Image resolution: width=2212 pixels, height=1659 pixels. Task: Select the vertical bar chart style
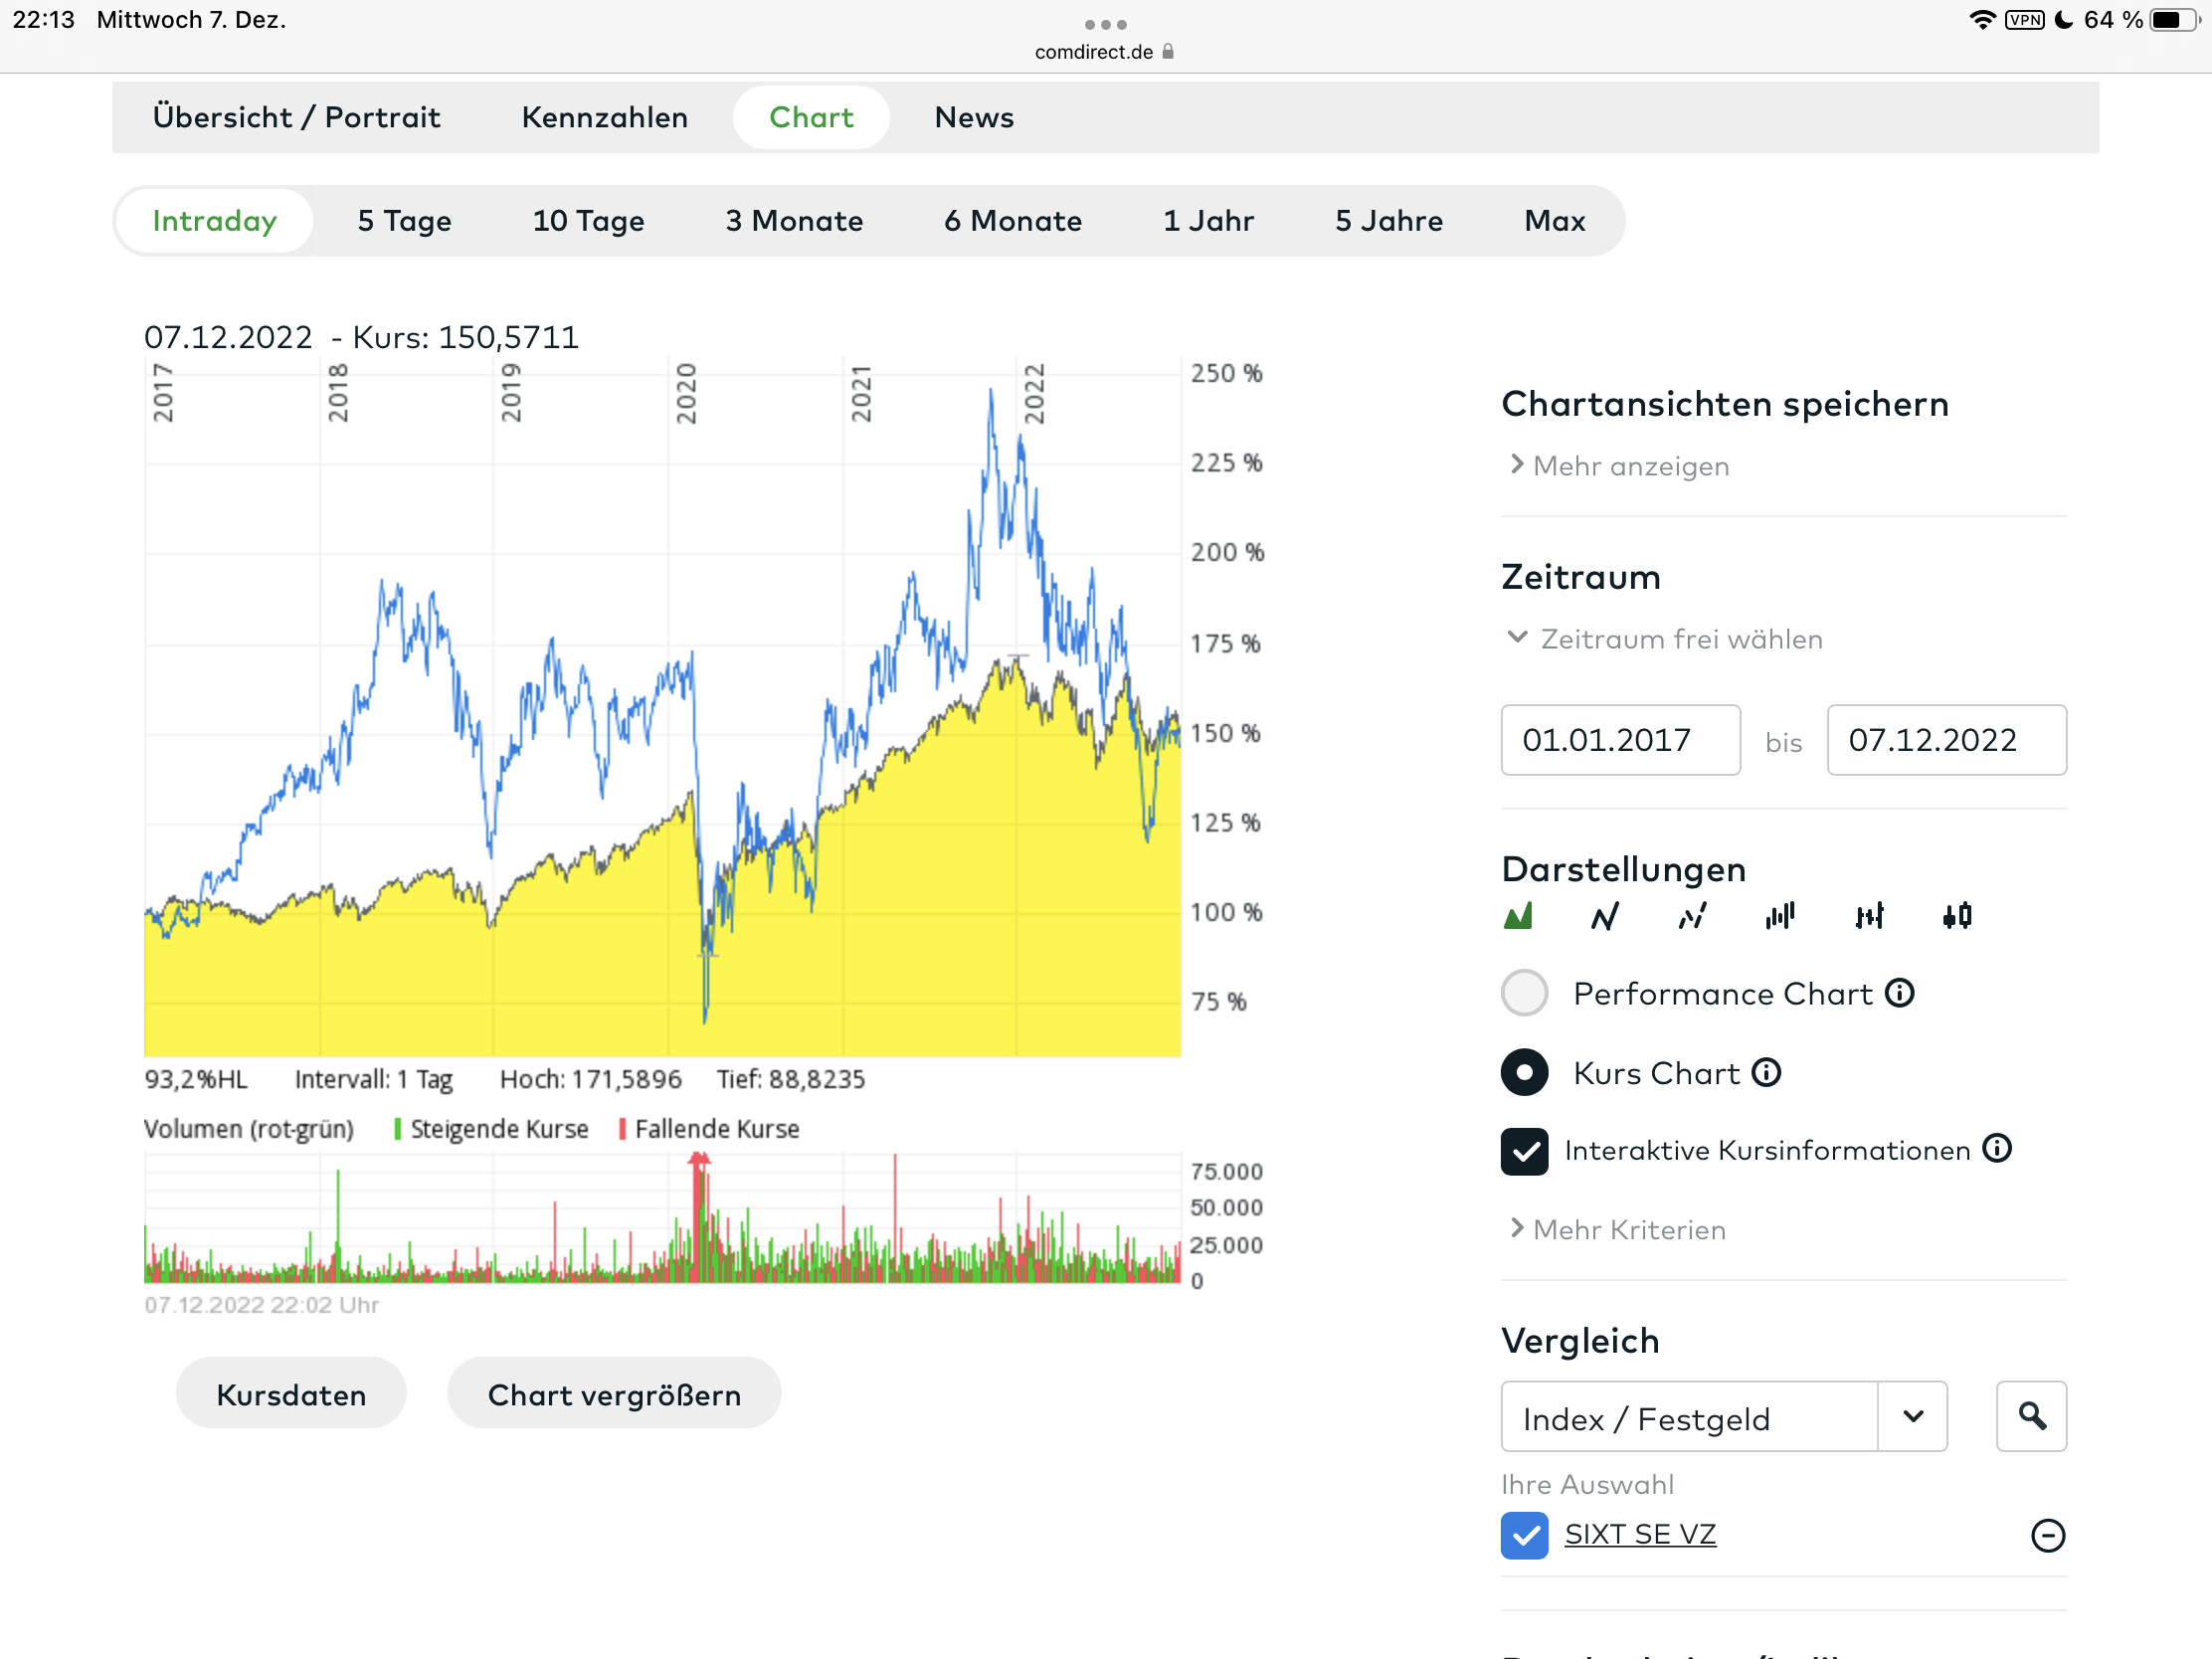(x=1780, y=916)
